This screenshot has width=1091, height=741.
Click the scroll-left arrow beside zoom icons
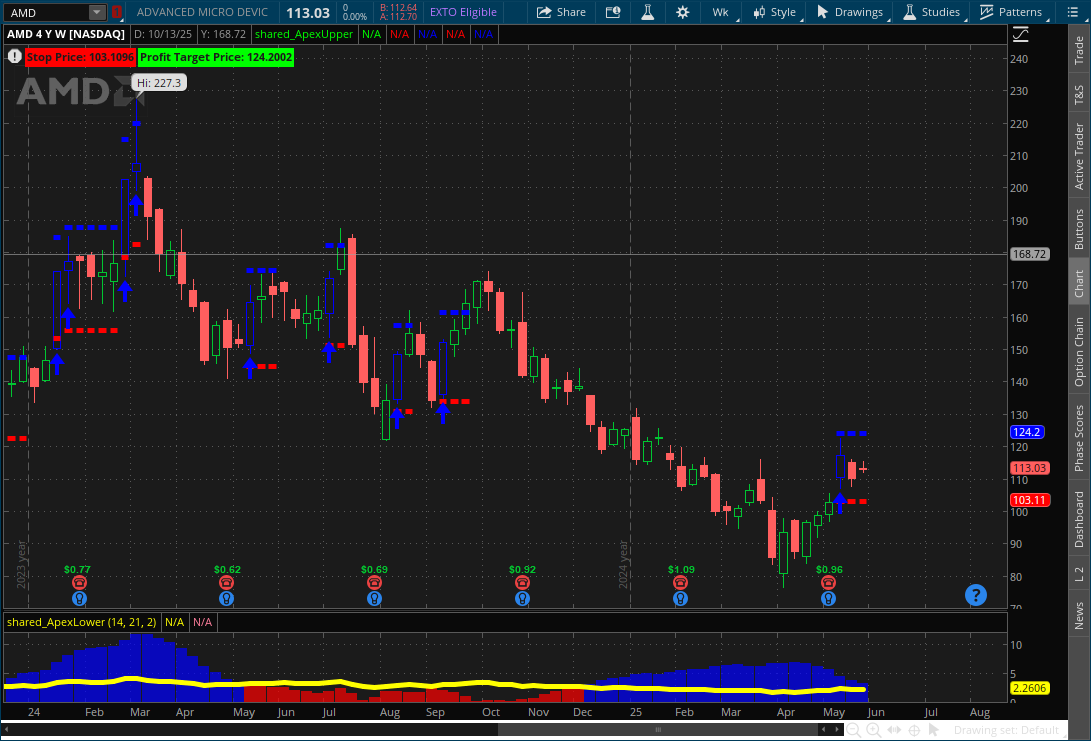[824, 730]
